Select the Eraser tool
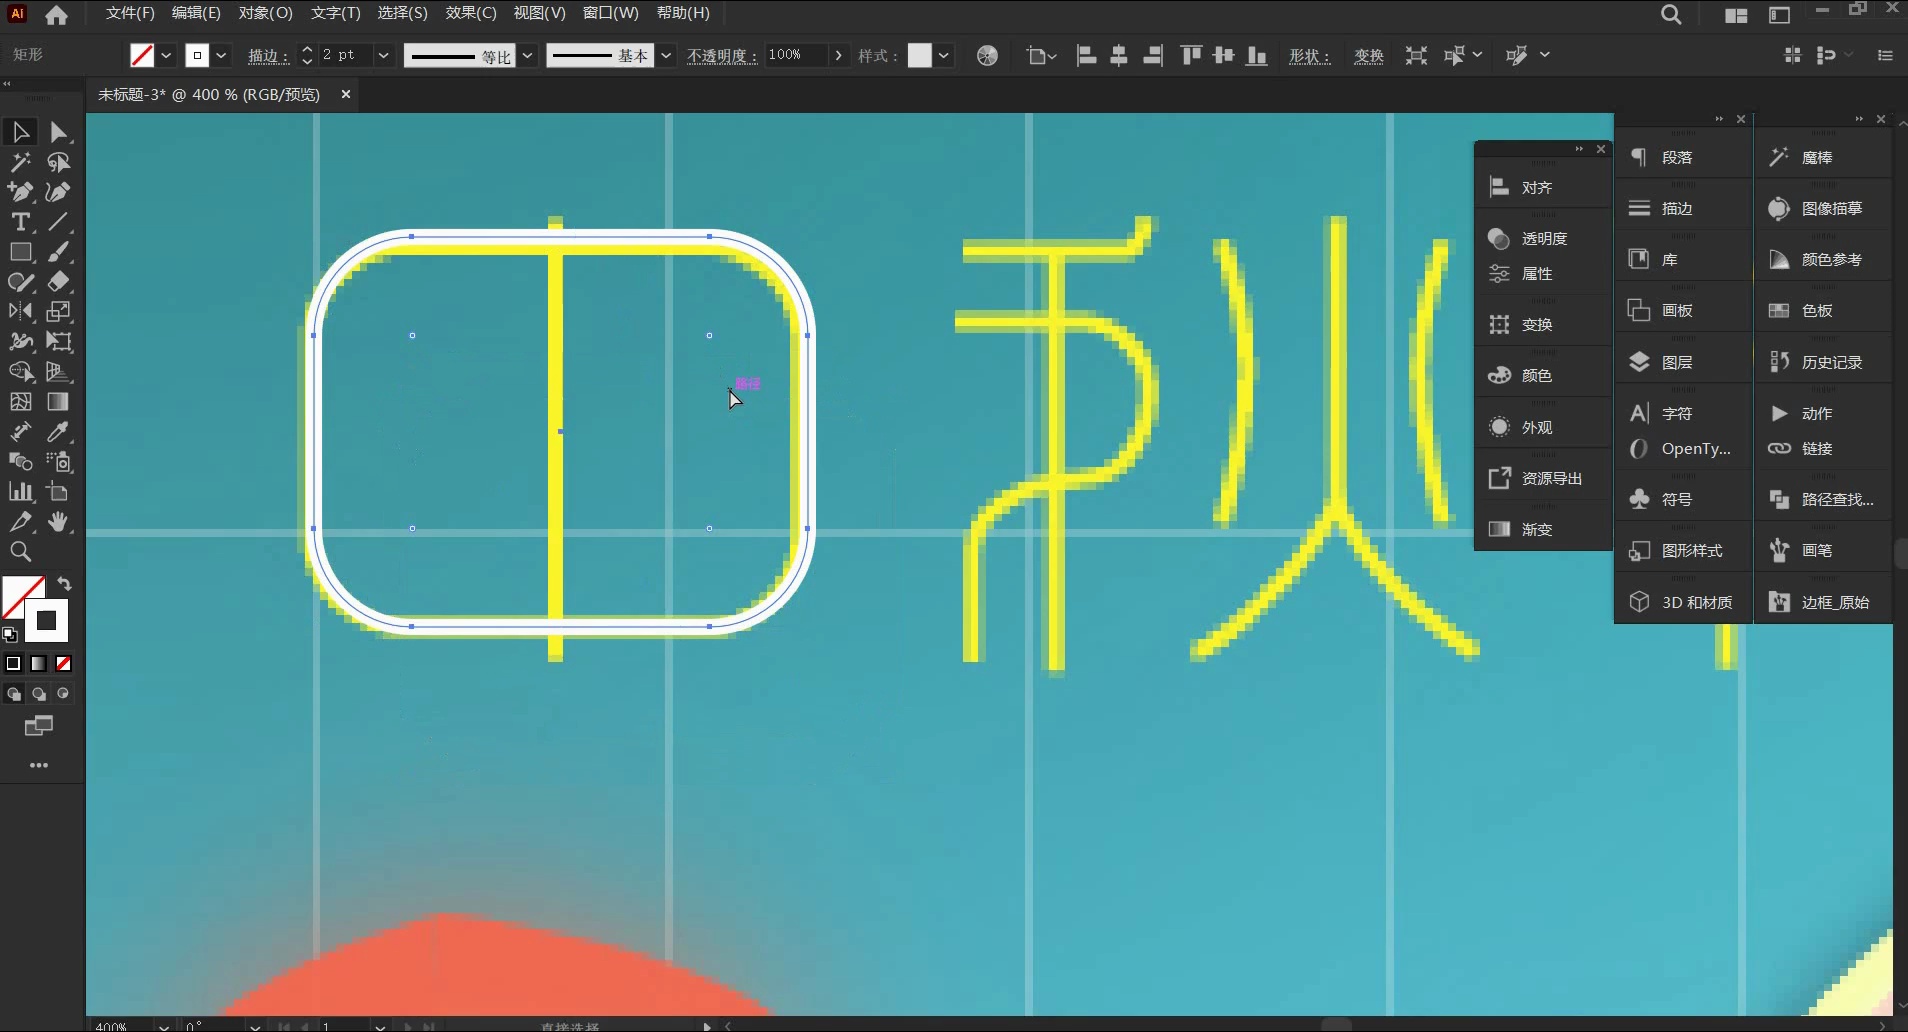 pos(58,282)
